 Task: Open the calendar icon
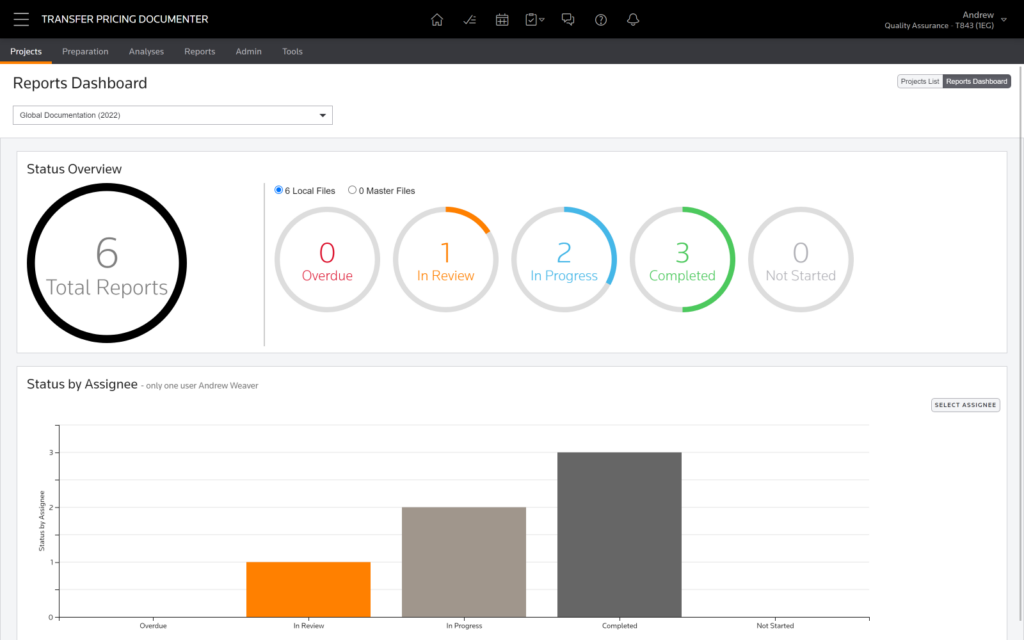502,19
